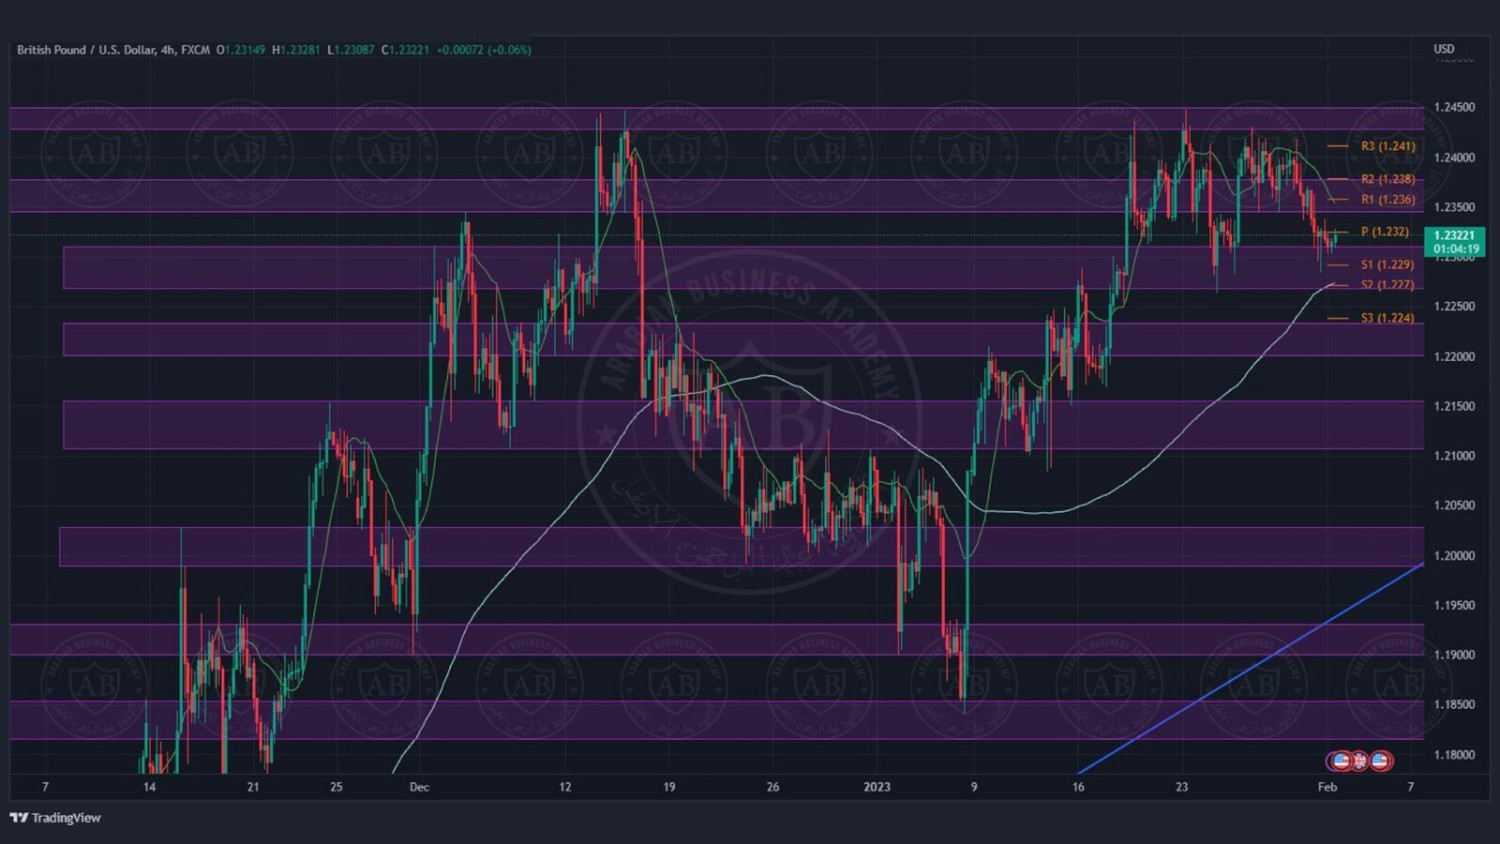Click the 1.20500 price axis label

1454,505
